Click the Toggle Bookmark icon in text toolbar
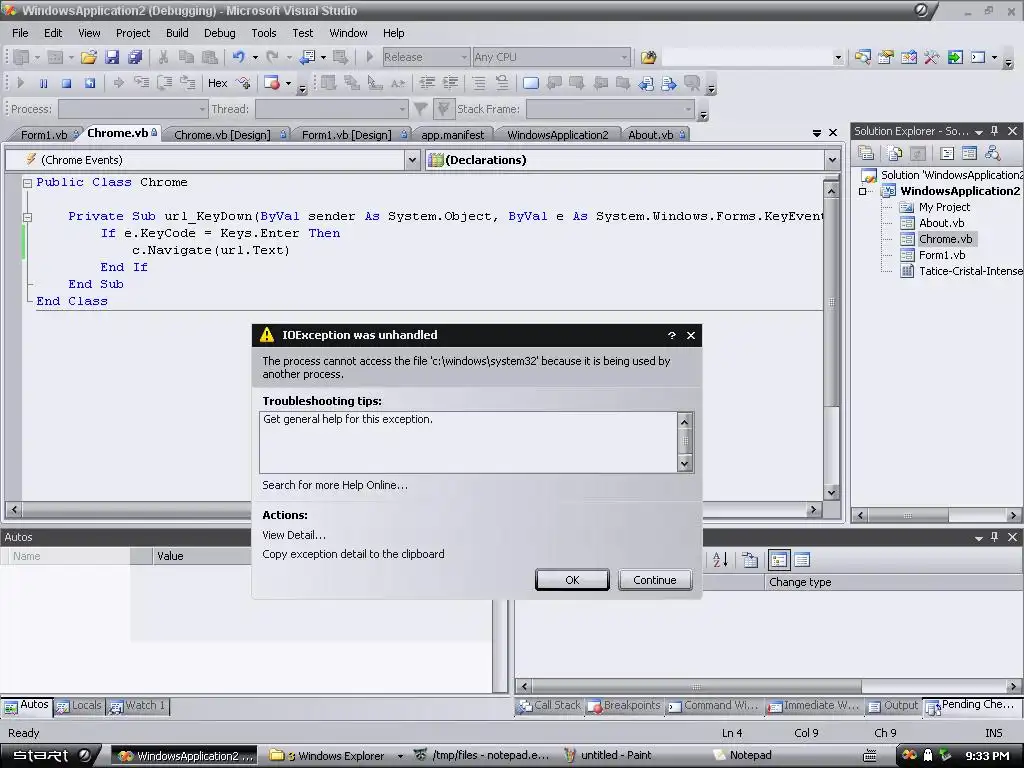Screen dimensions: 1024x768 tap(530, 83)
